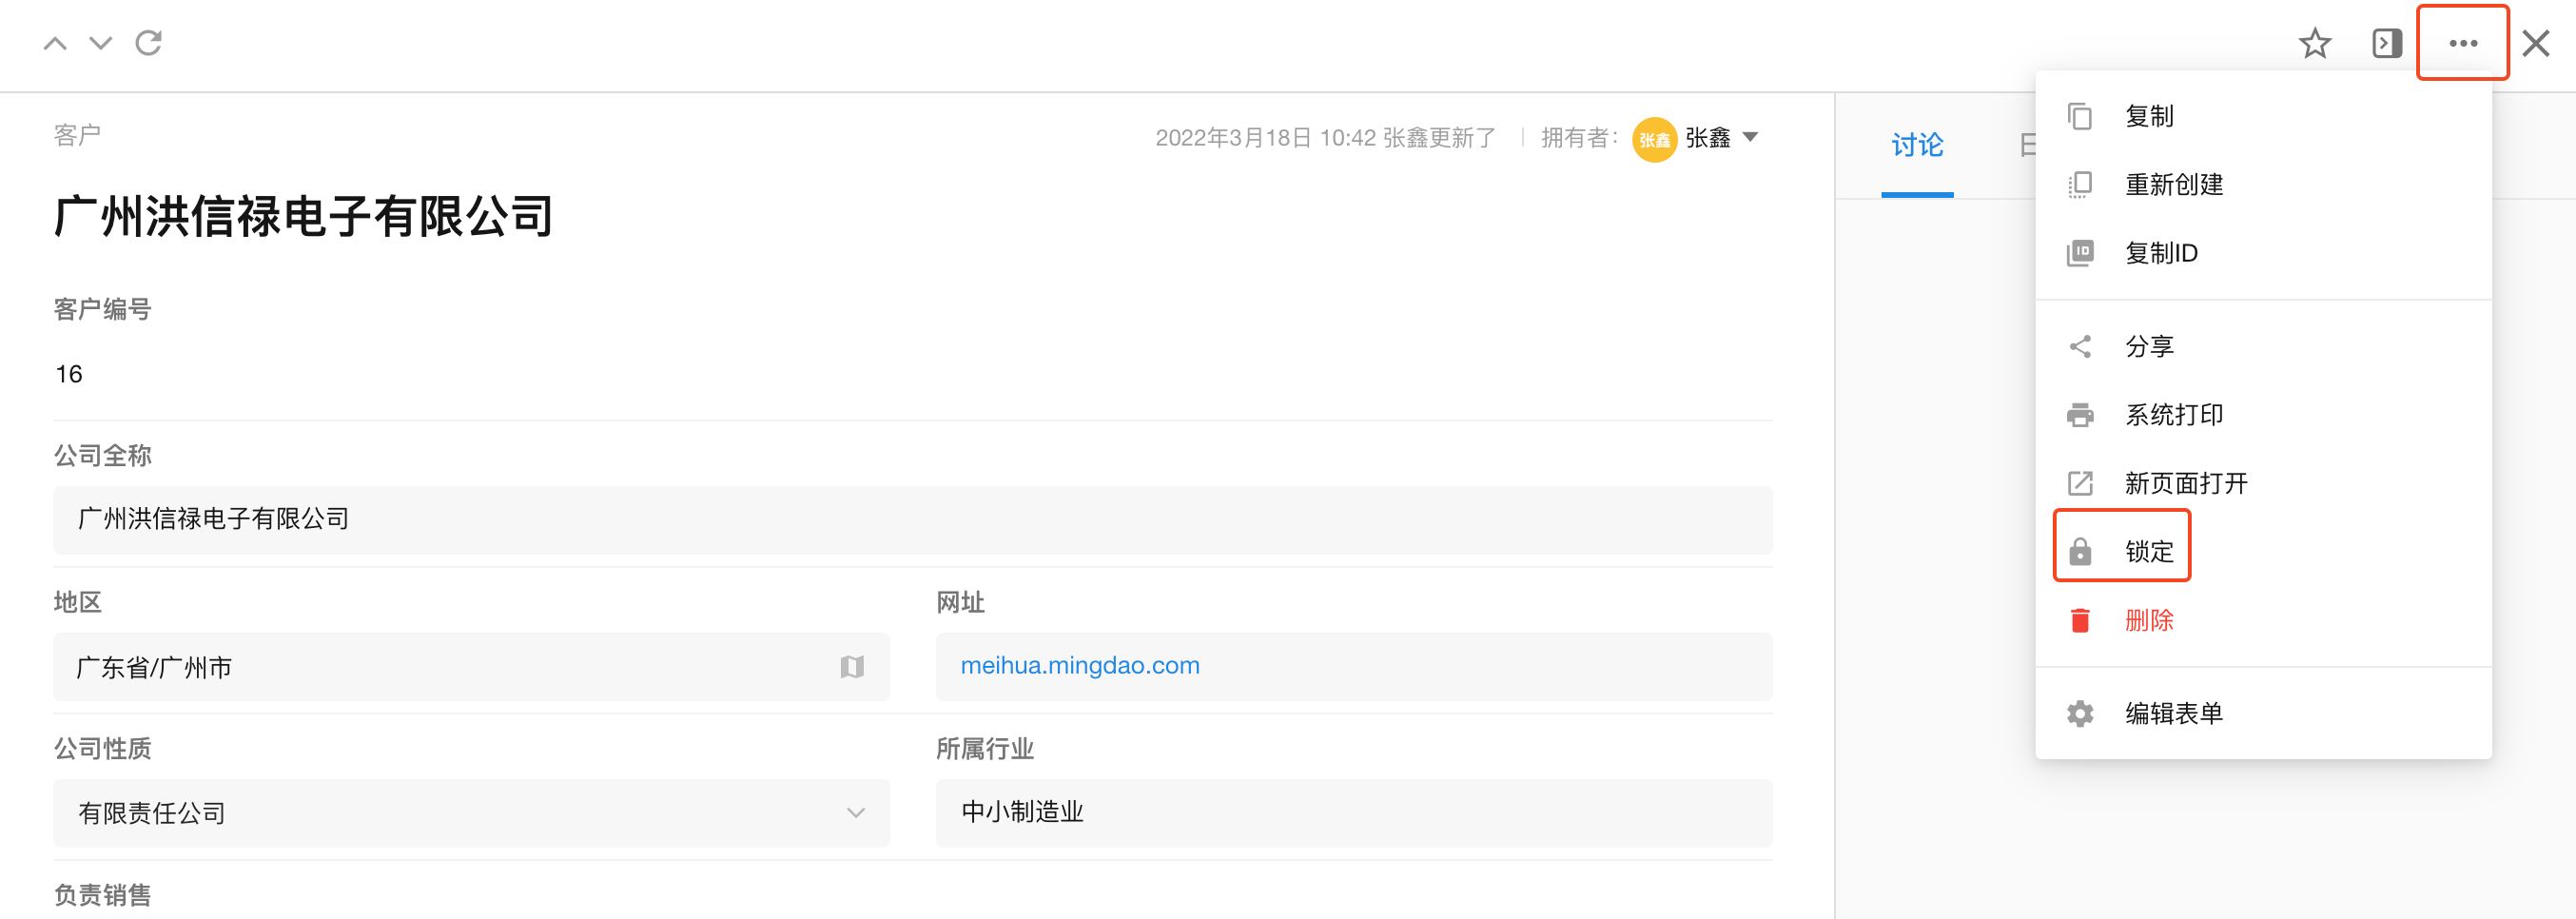
Task: Star this record as favorite
Action: pos(2314,43)
